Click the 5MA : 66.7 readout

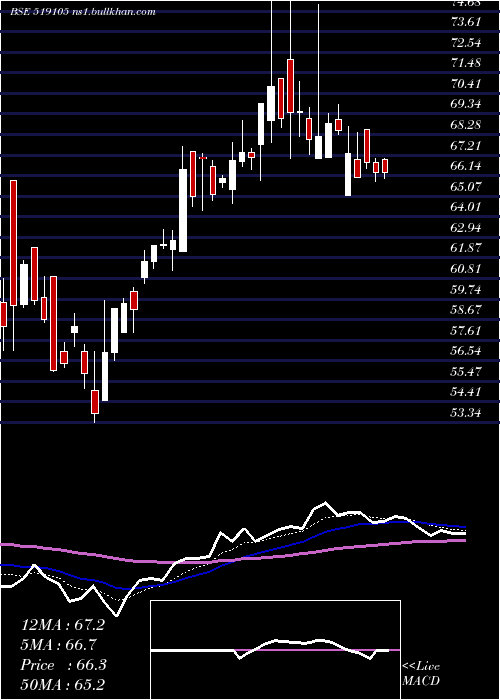click(59, 645)
